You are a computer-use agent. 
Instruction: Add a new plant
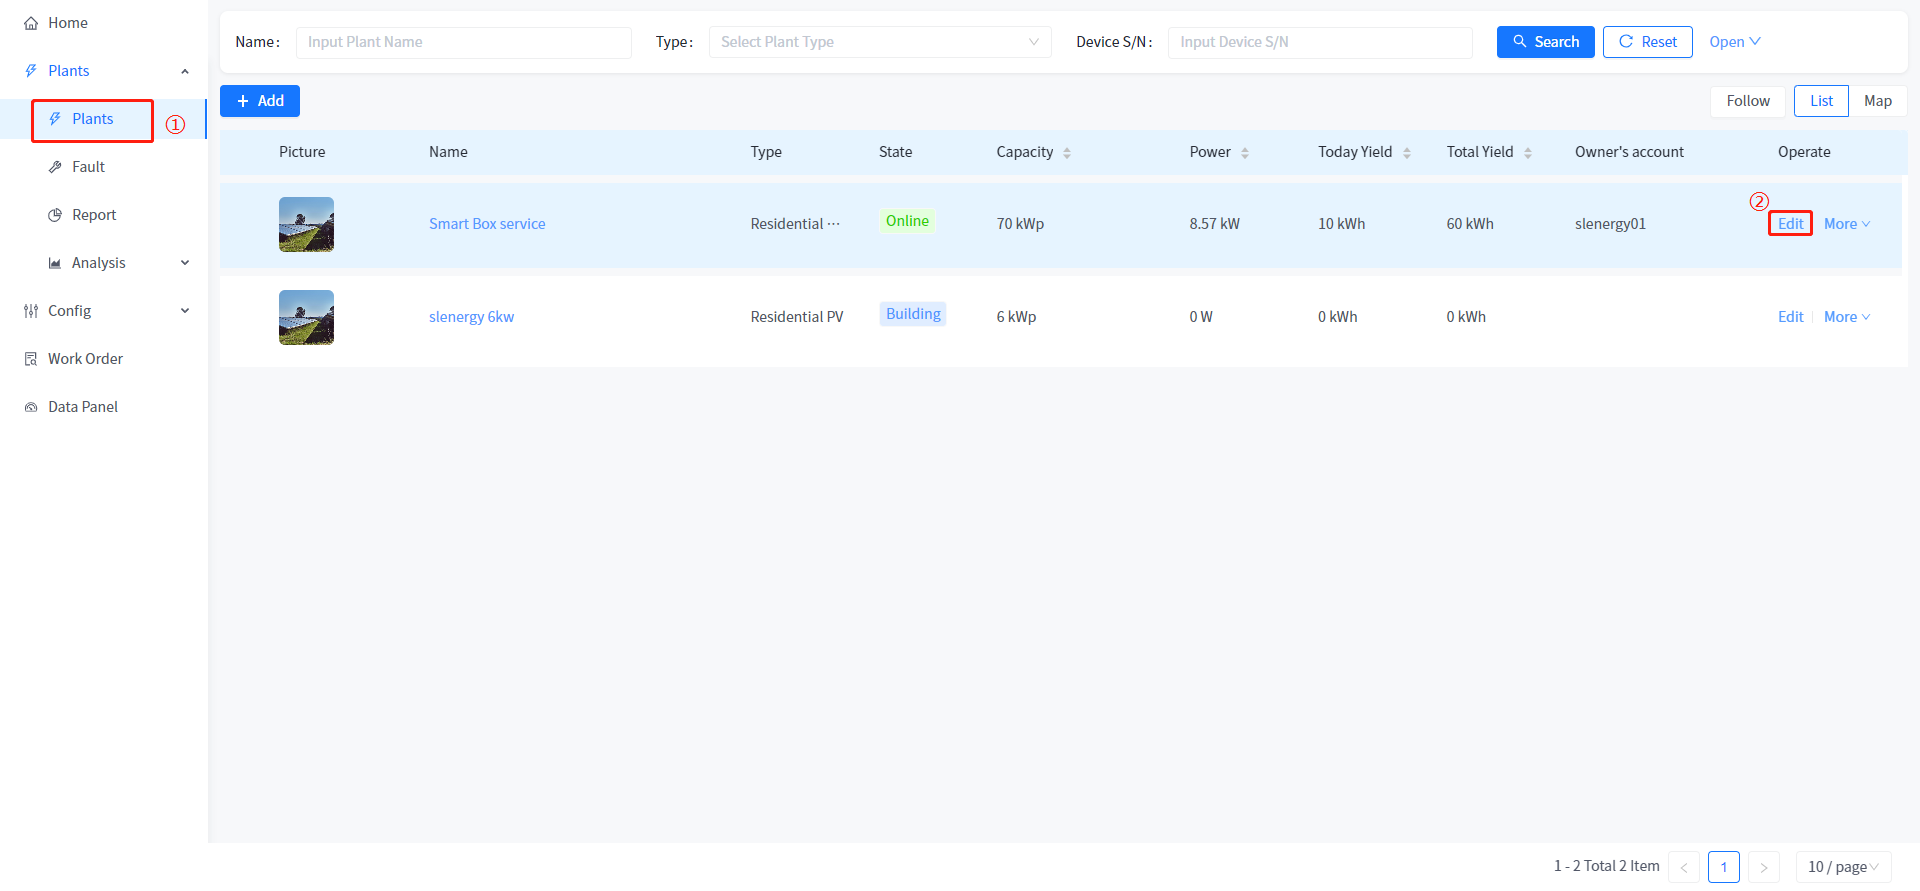coord(260,101)
